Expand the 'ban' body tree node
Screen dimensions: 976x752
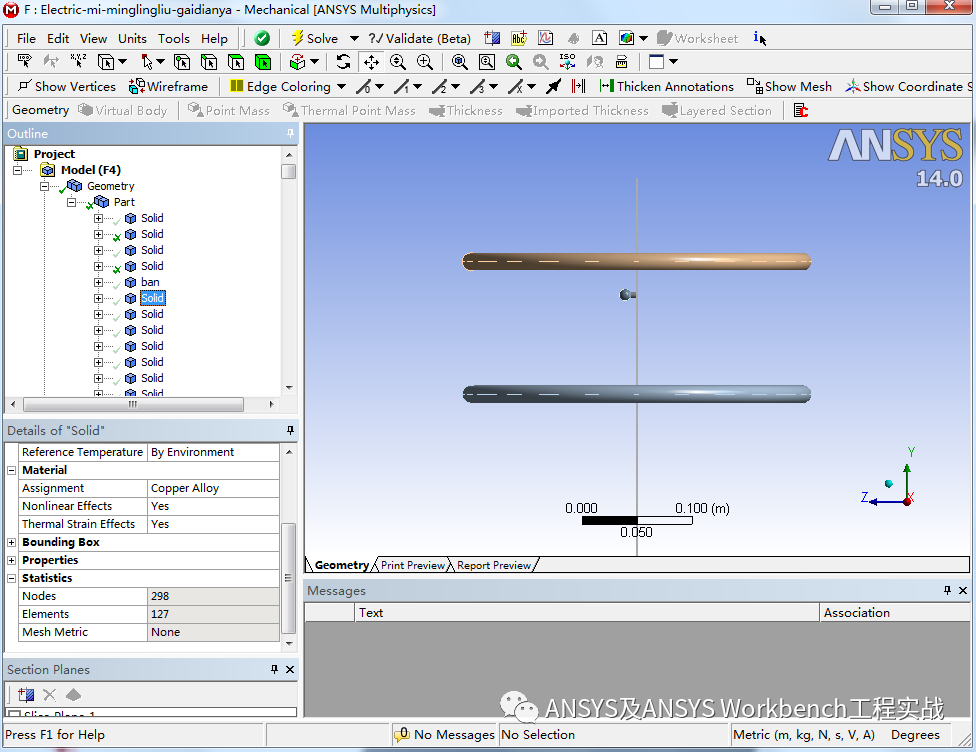pos(98,283)
